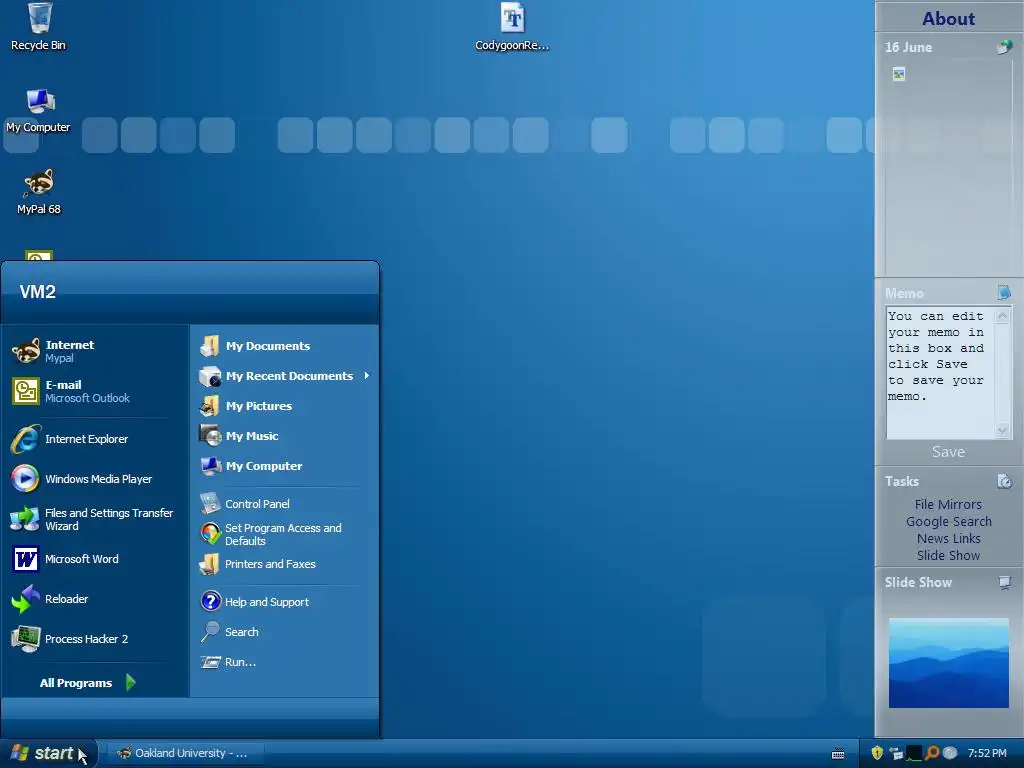1024x768 pixels.
Task: Switch to Oakland University taskbar window
Action: [x=185, y=753]
